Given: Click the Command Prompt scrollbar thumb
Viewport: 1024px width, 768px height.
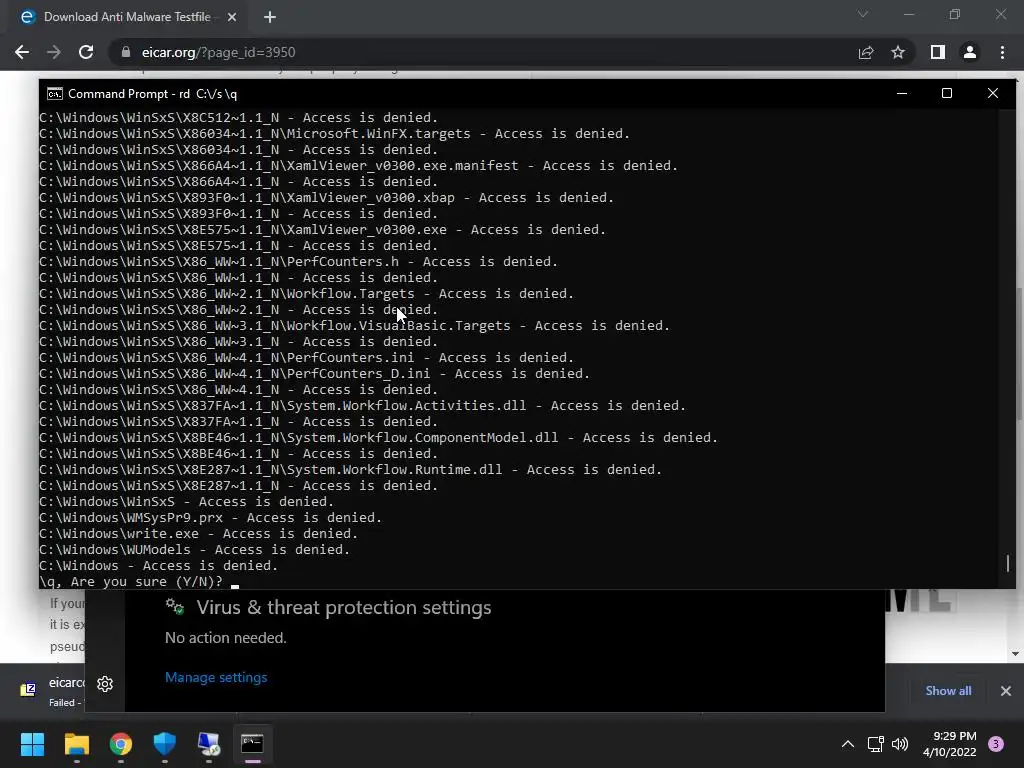Looking at the screenshot, I should (x=1008, y=563).
